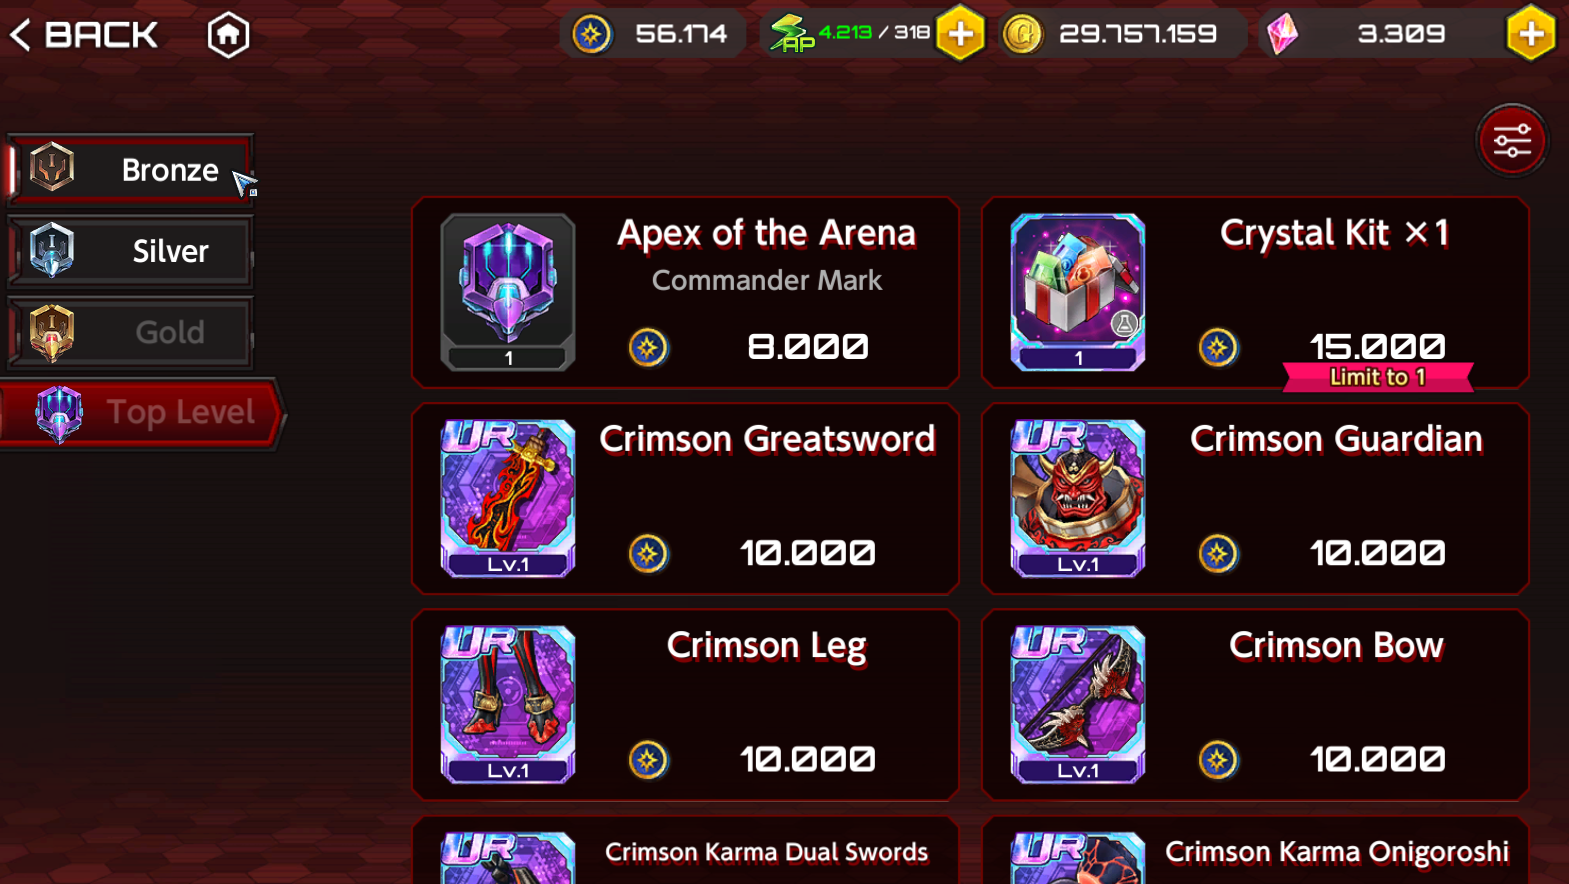Tap the arena medal currency icon
The width and height of the screenshot is (1569, 884).
tap(591, 35)
